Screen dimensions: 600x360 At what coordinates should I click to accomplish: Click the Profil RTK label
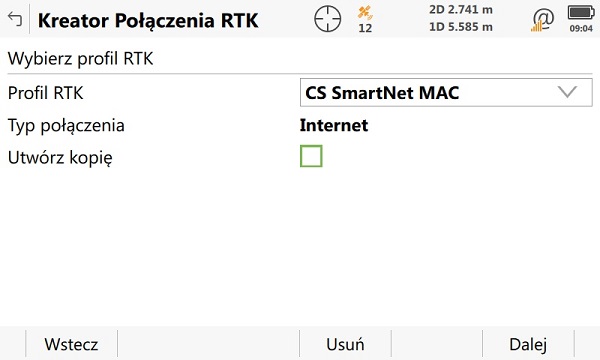(x=46, y=93)
